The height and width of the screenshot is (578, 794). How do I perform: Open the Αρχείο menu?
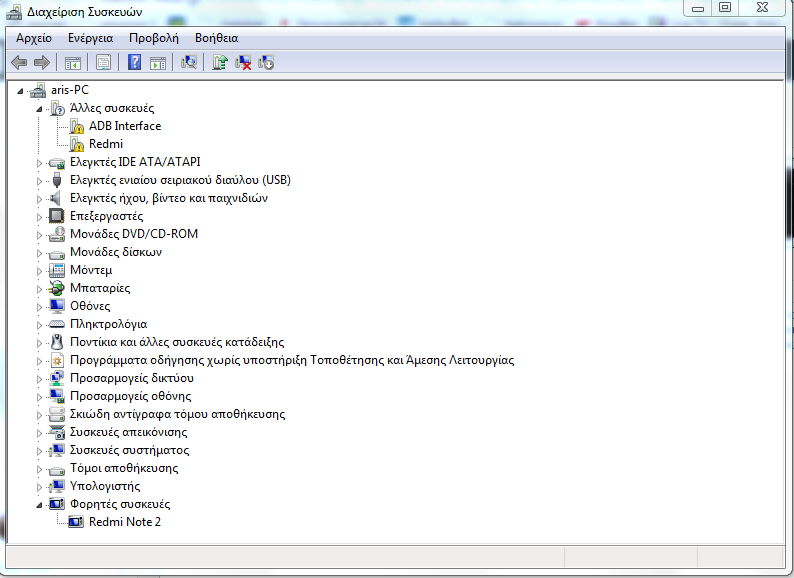tap(34, 37)
